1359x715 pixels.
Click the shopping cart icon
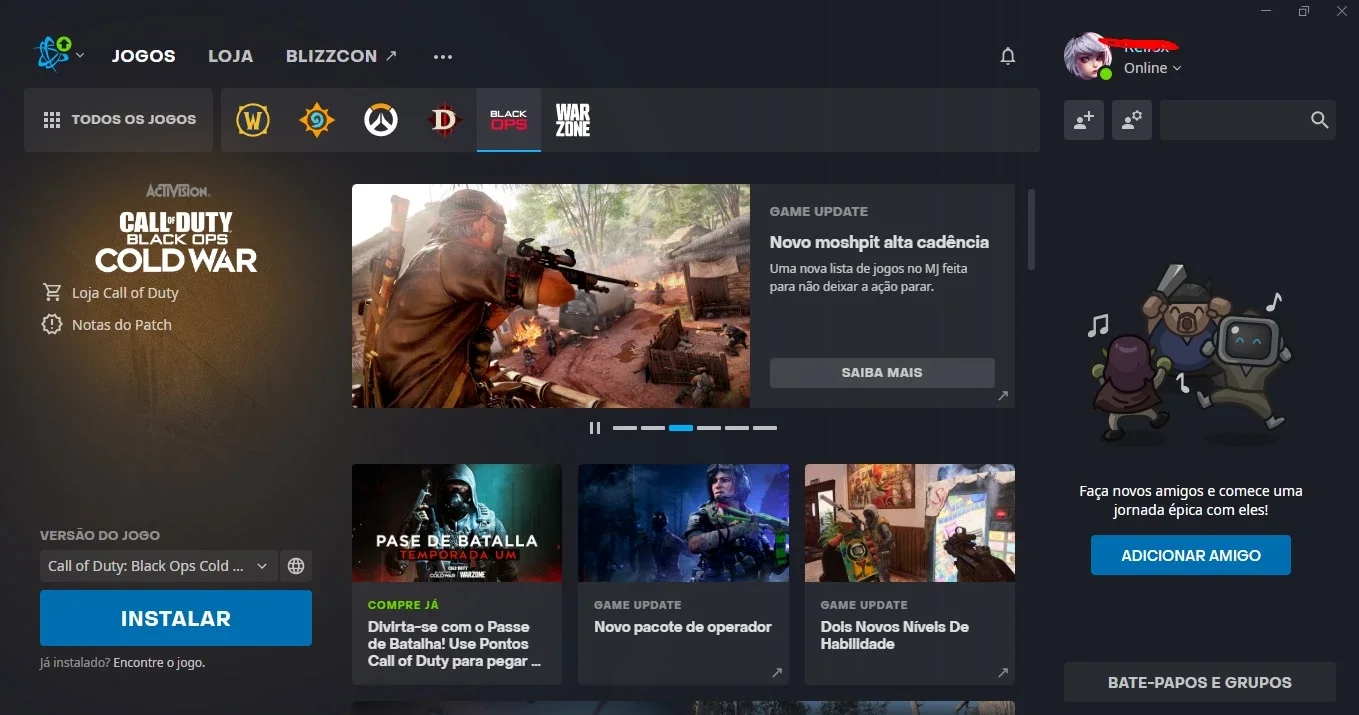pos(52,292)
